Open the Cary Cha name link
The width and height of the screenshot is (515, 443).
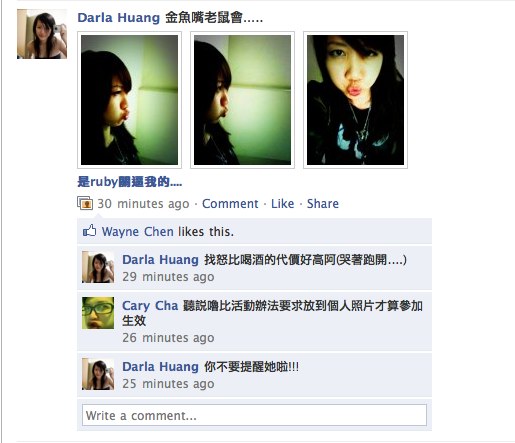pyautogui.click(x=150, y=306)
